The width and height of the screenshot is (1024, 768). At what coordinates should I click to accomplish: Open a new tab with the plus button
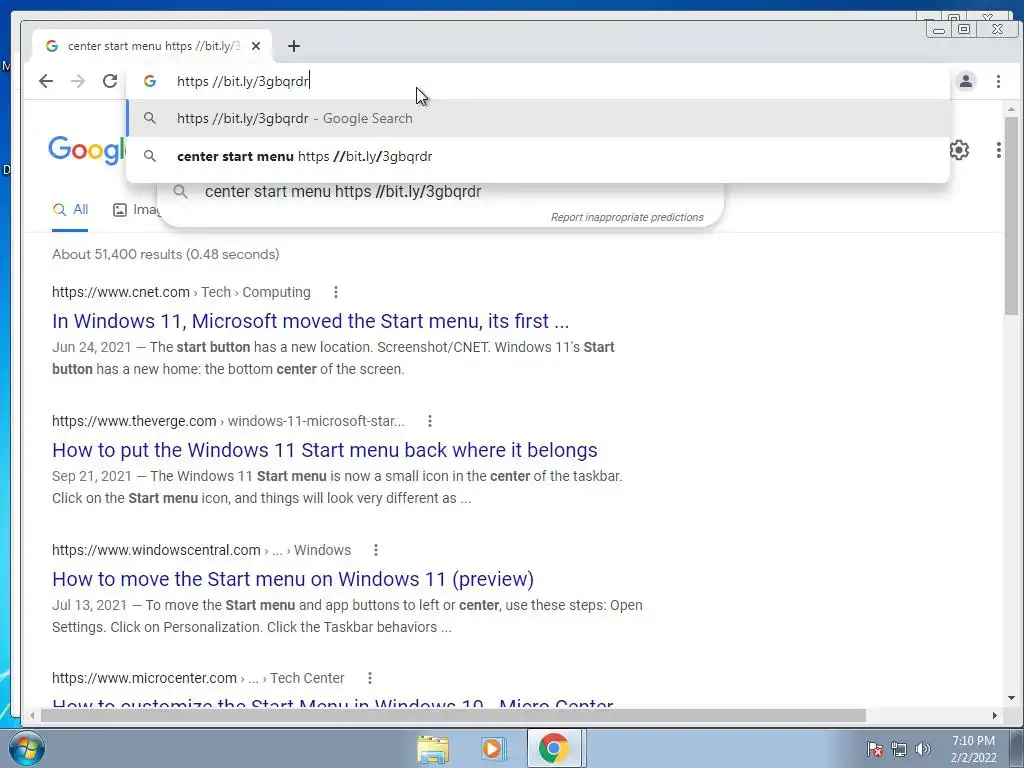coord(294,46)
